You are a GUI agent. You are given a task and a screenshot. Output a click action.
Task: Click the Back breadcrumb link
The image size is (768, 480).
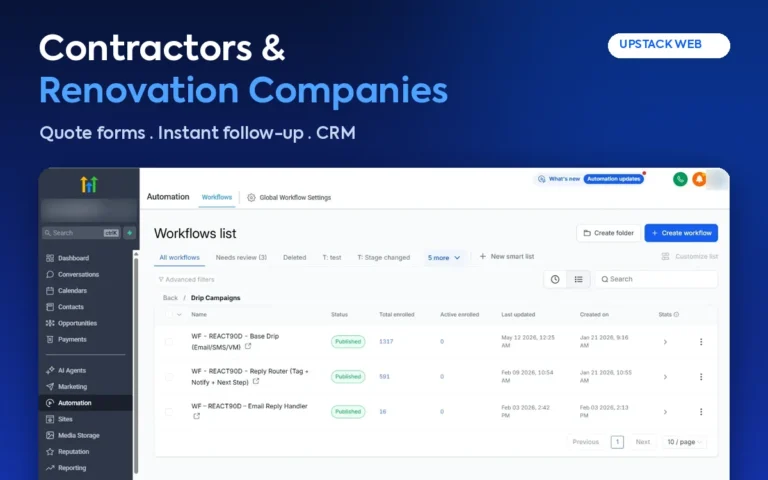point(170,298)
